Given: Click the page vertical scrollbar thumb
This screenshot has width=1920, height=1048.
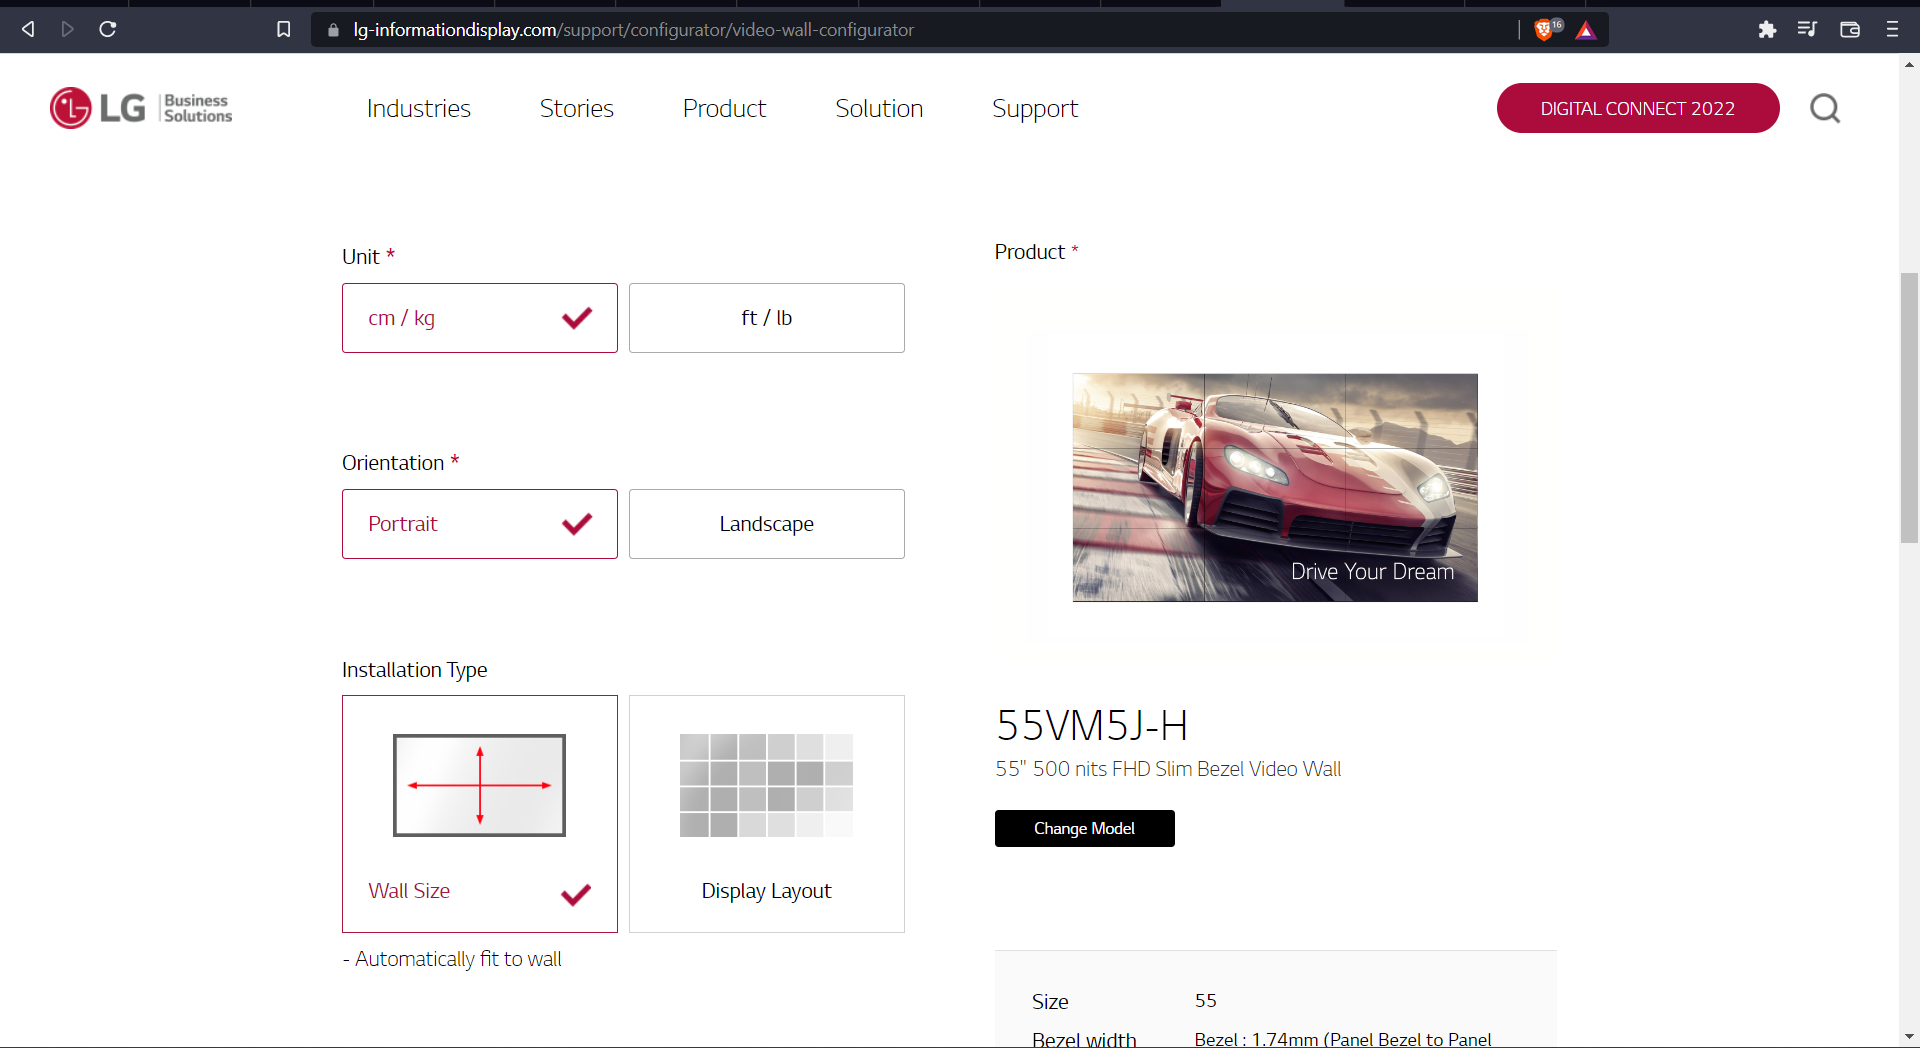Looking at the screenshot, I should pyautogui.click(x=1910, y=408).
